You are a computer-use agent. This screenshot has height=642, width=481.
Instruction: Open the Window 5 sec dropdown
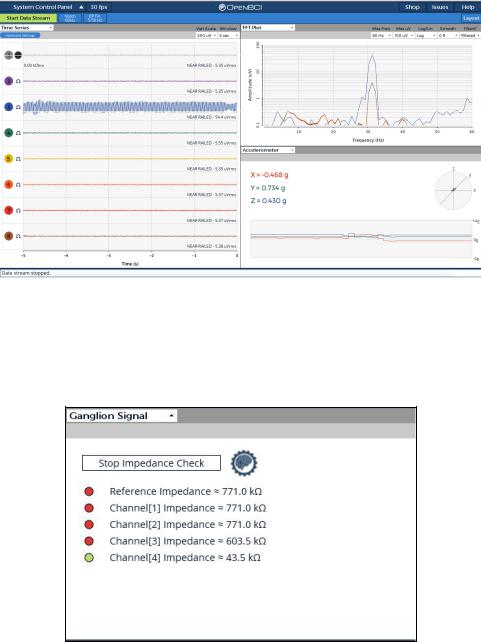coord(228,36)
